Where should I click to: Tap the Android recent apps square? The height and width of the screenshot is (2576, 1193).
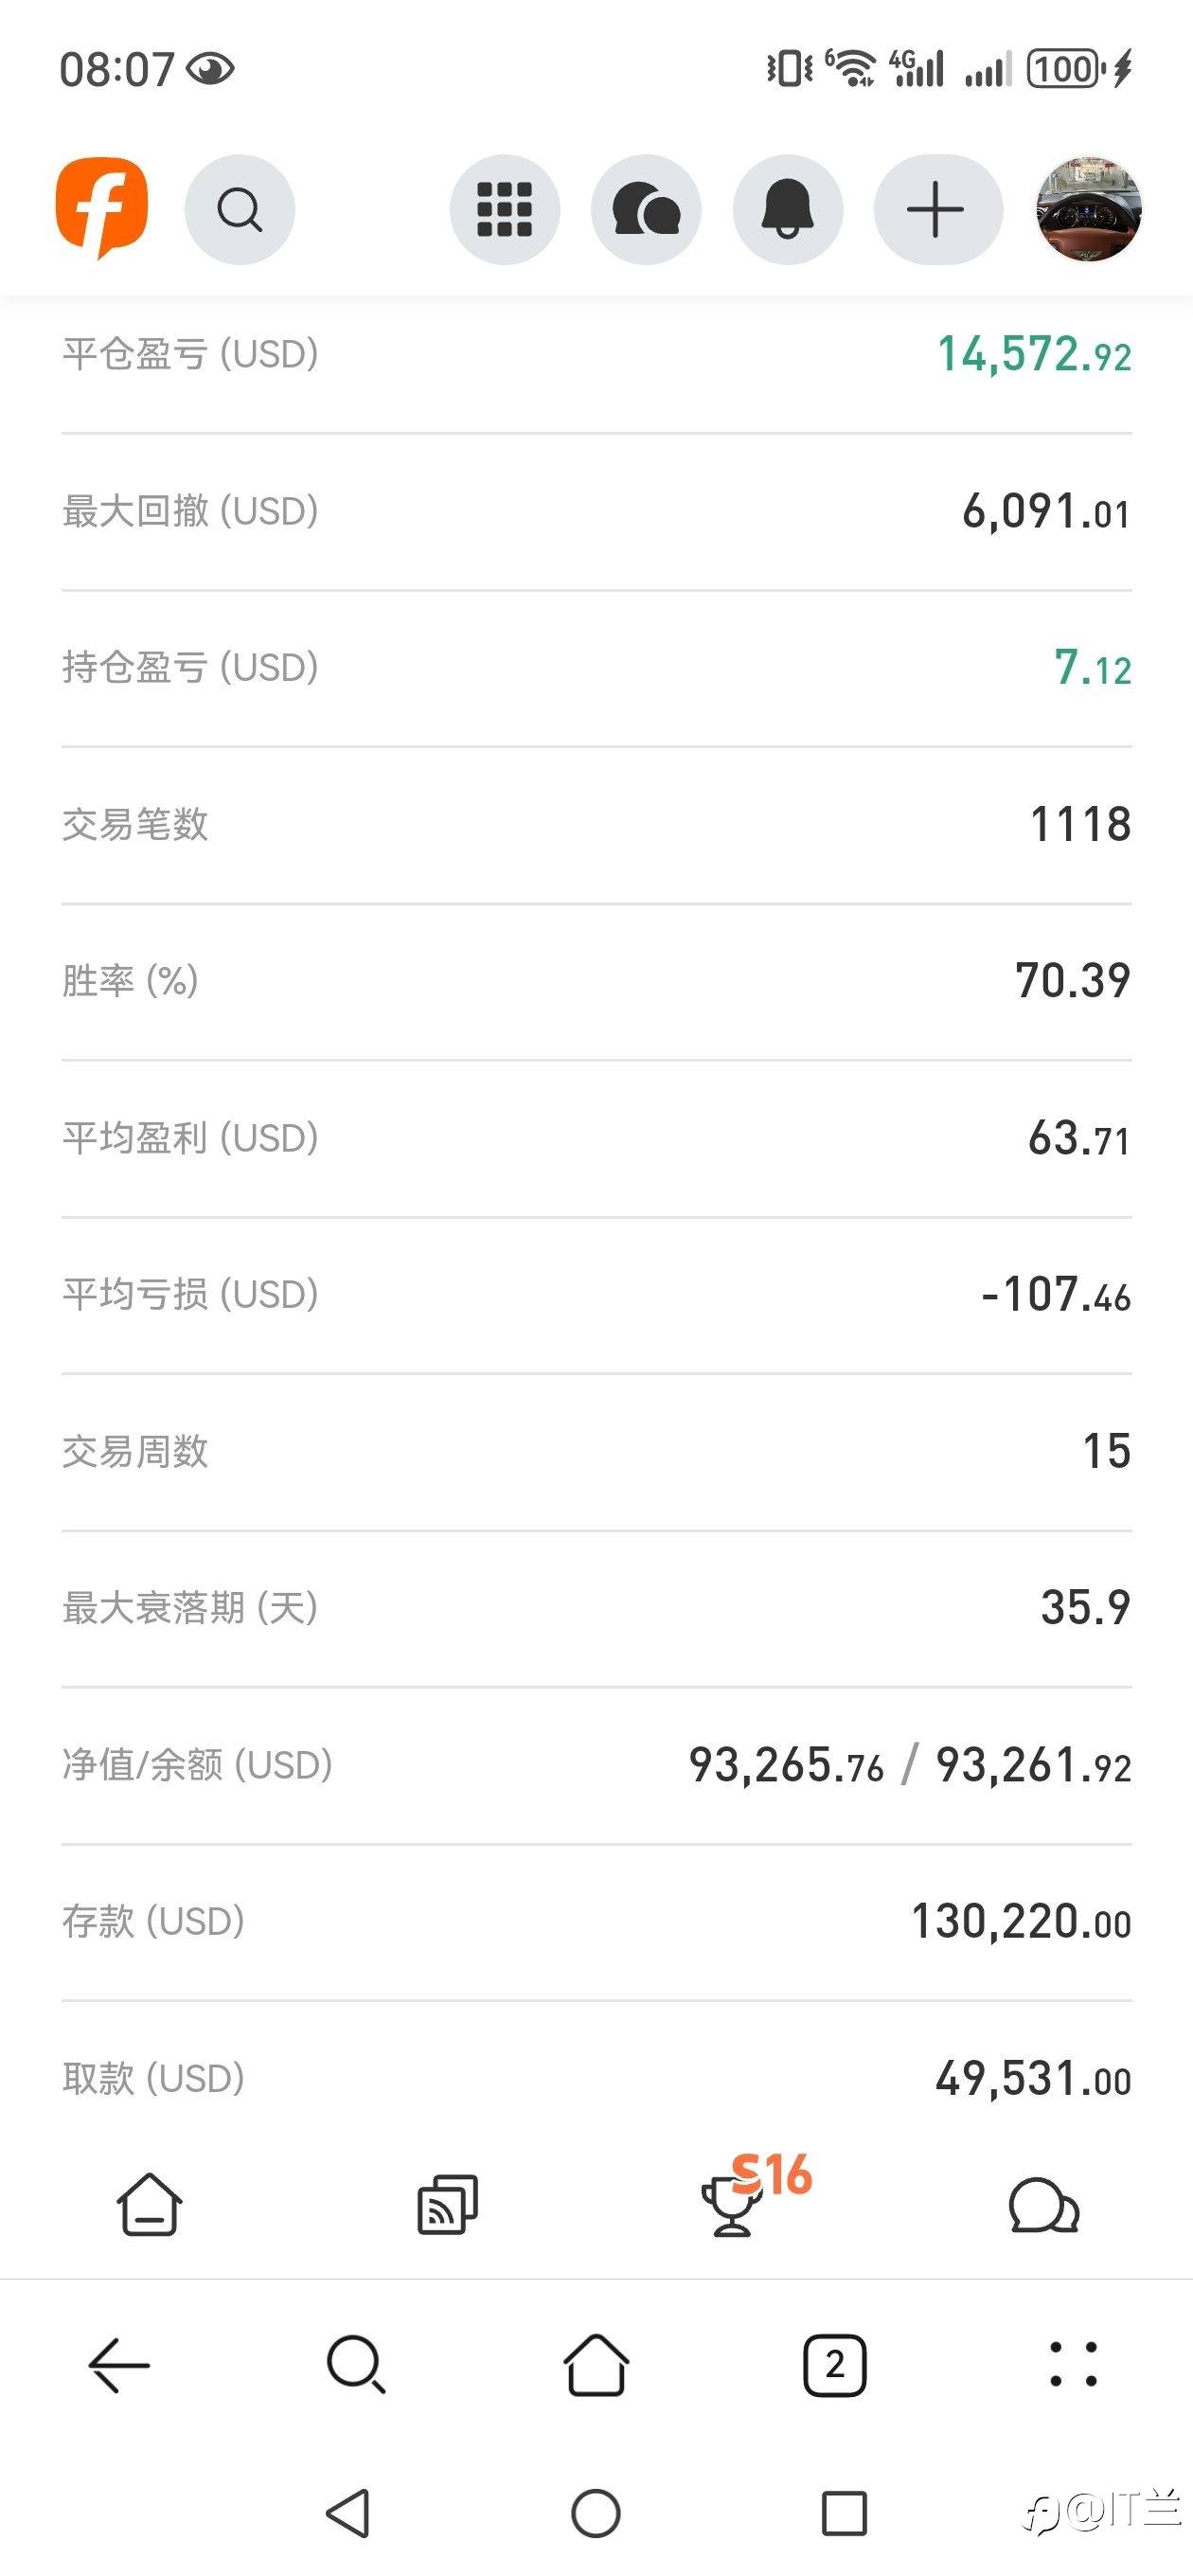click(844, 2513)
